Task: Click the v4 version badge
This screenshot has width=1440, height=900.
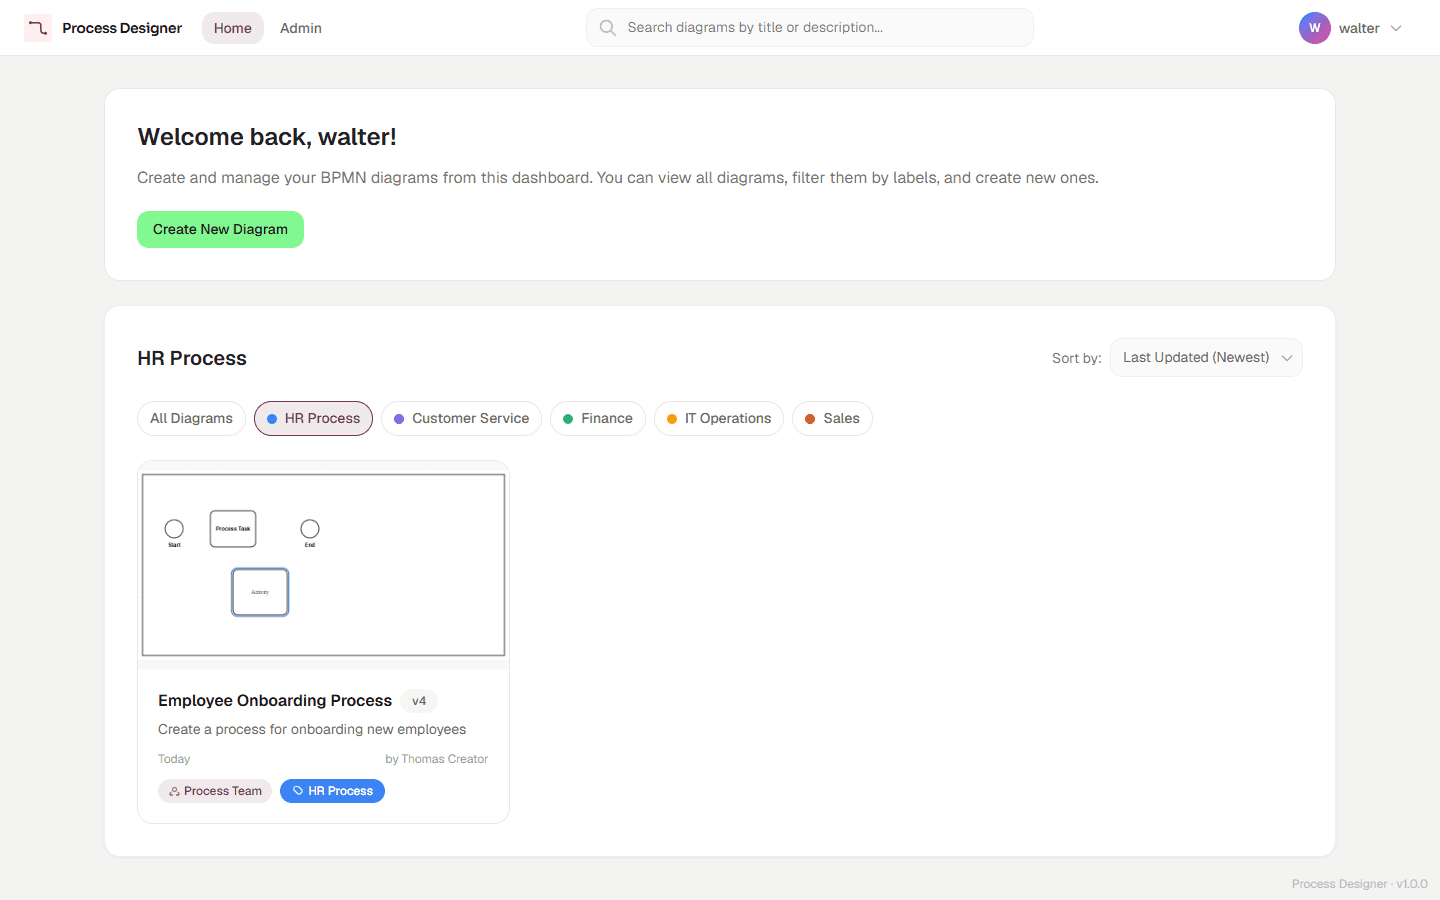Action: pyautogui.click(x=419, y=701)
